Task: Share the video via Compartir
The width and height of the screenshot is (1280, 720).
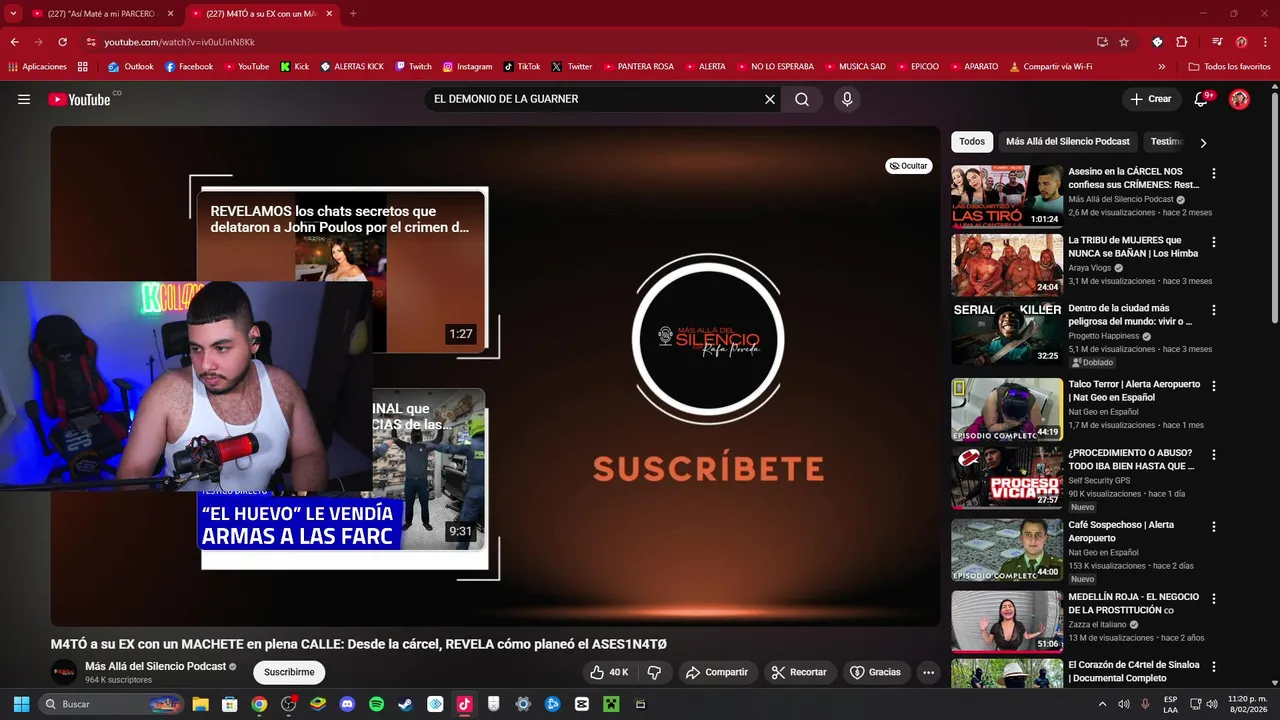Action: click(717, 672)
